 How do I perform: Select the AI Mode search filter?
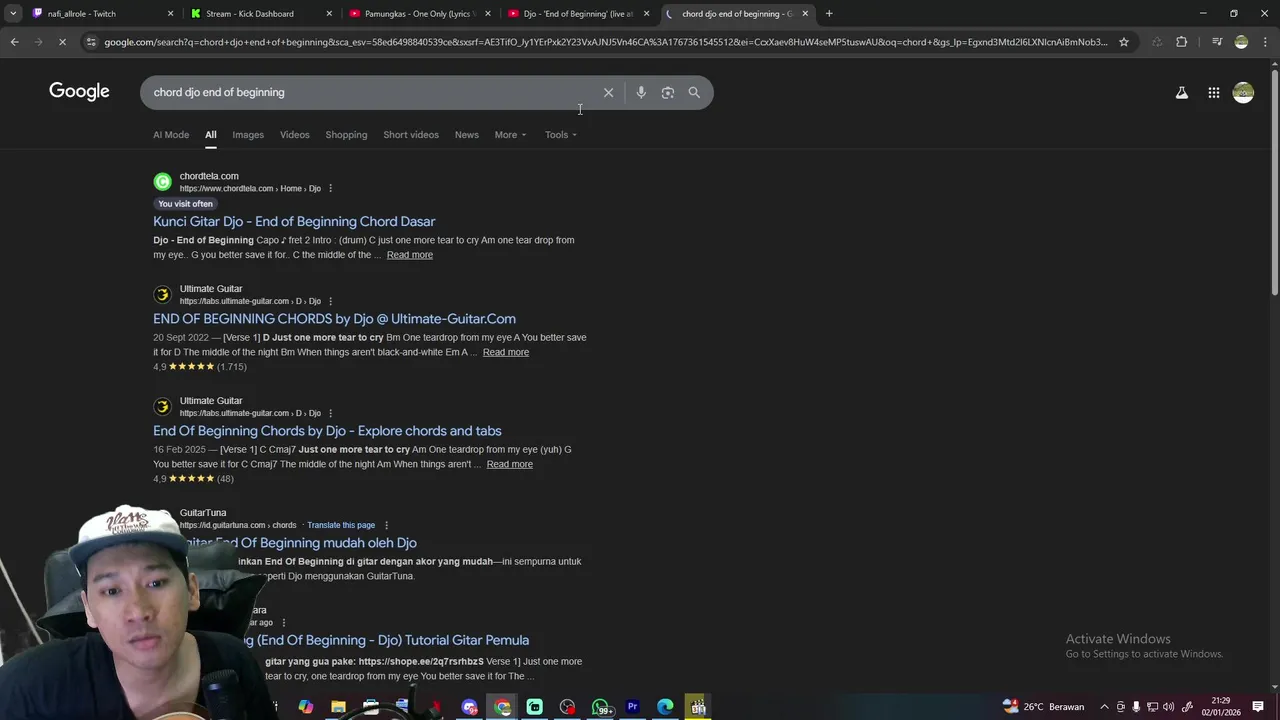tap(171, 135)
